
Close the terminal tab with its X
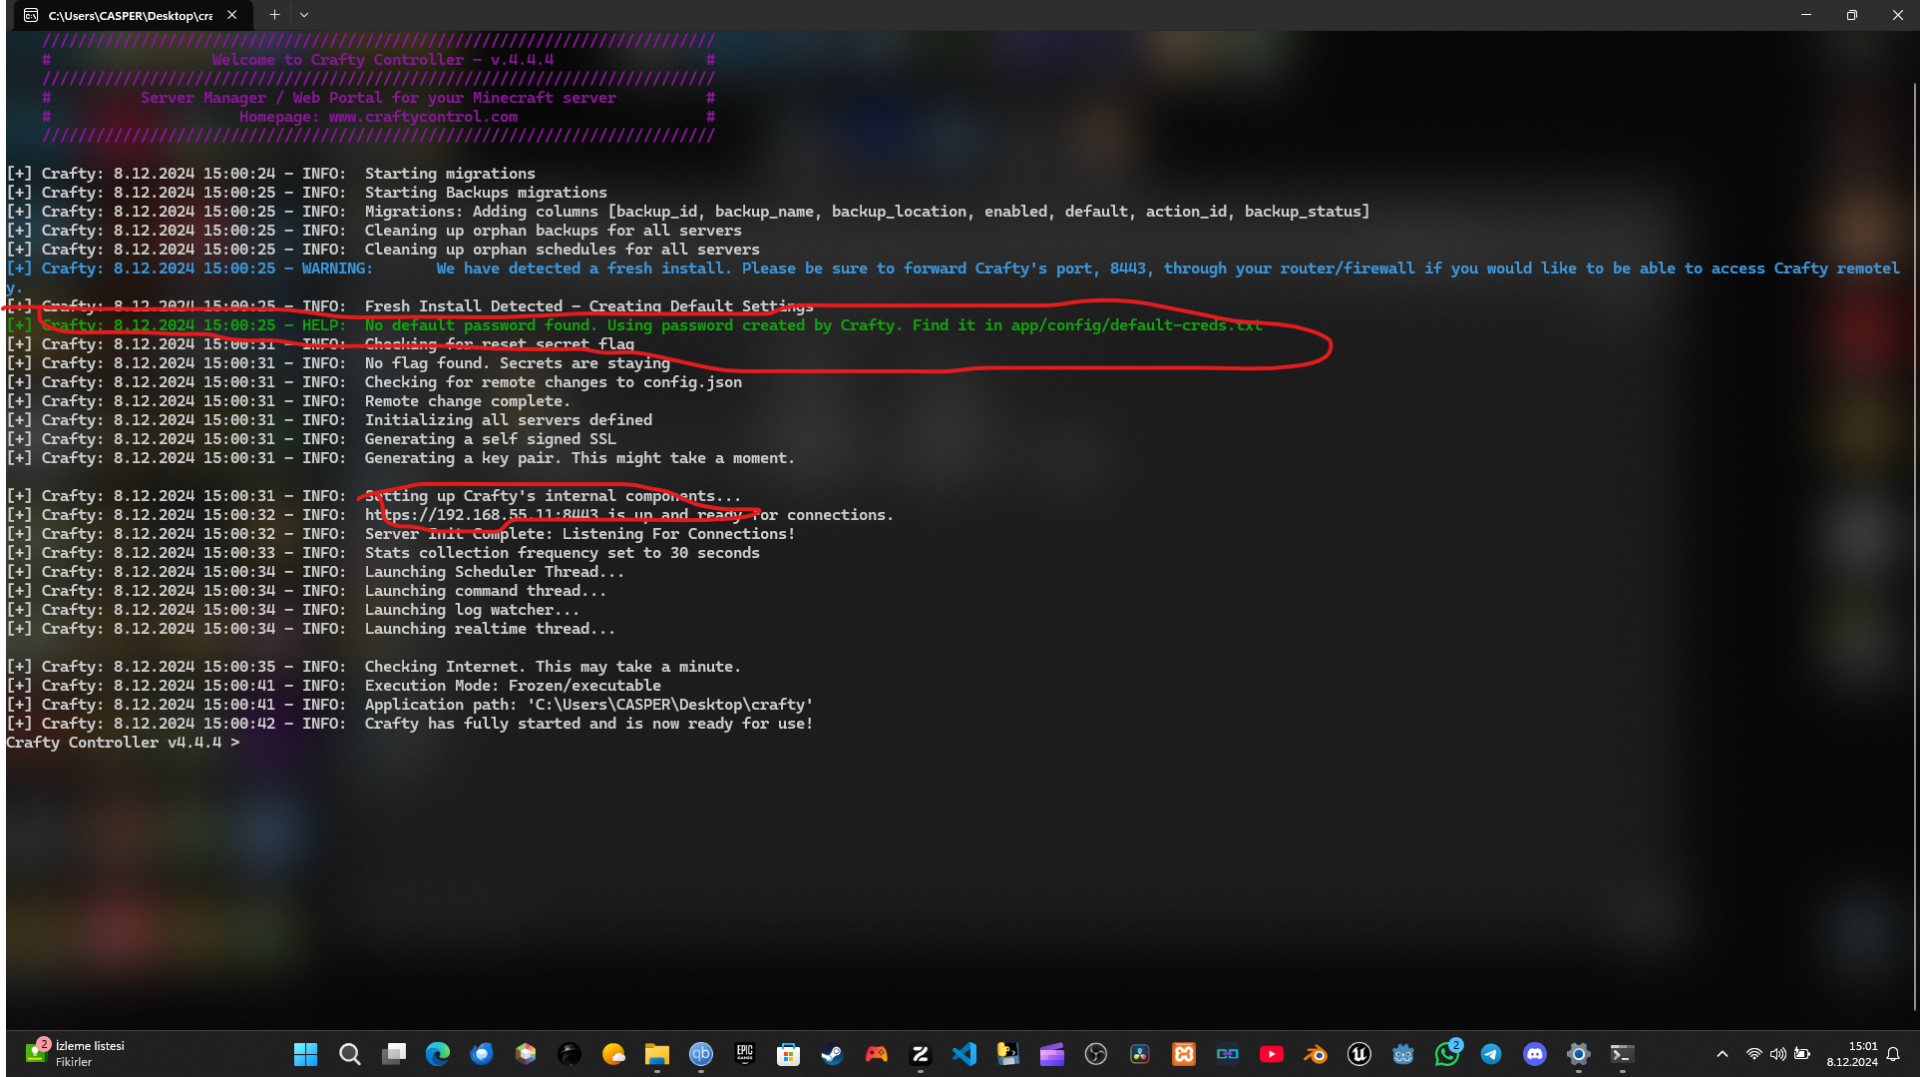(x=232, y=15)
